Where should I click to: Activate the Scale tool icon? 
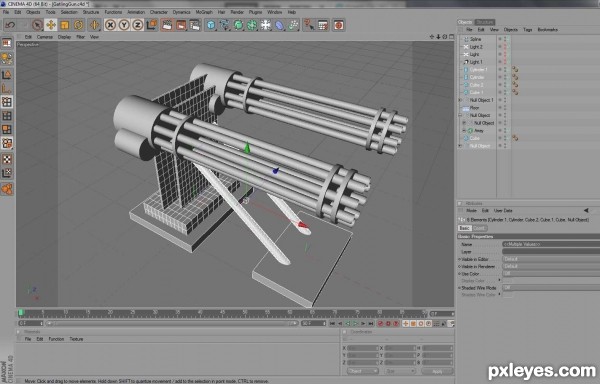tap(65, 25)
